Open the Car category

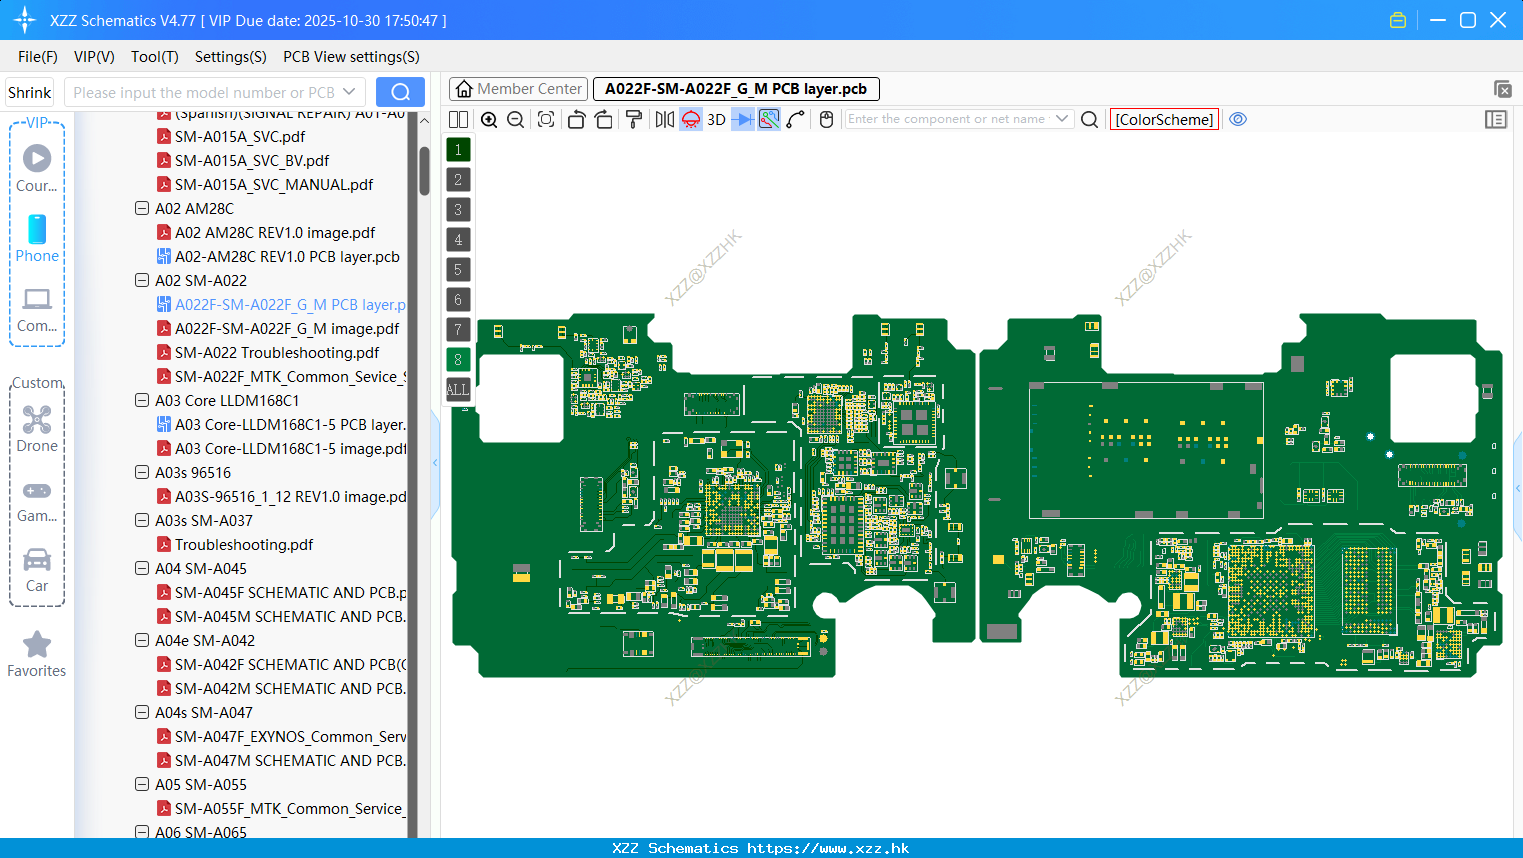coord(37,570)
